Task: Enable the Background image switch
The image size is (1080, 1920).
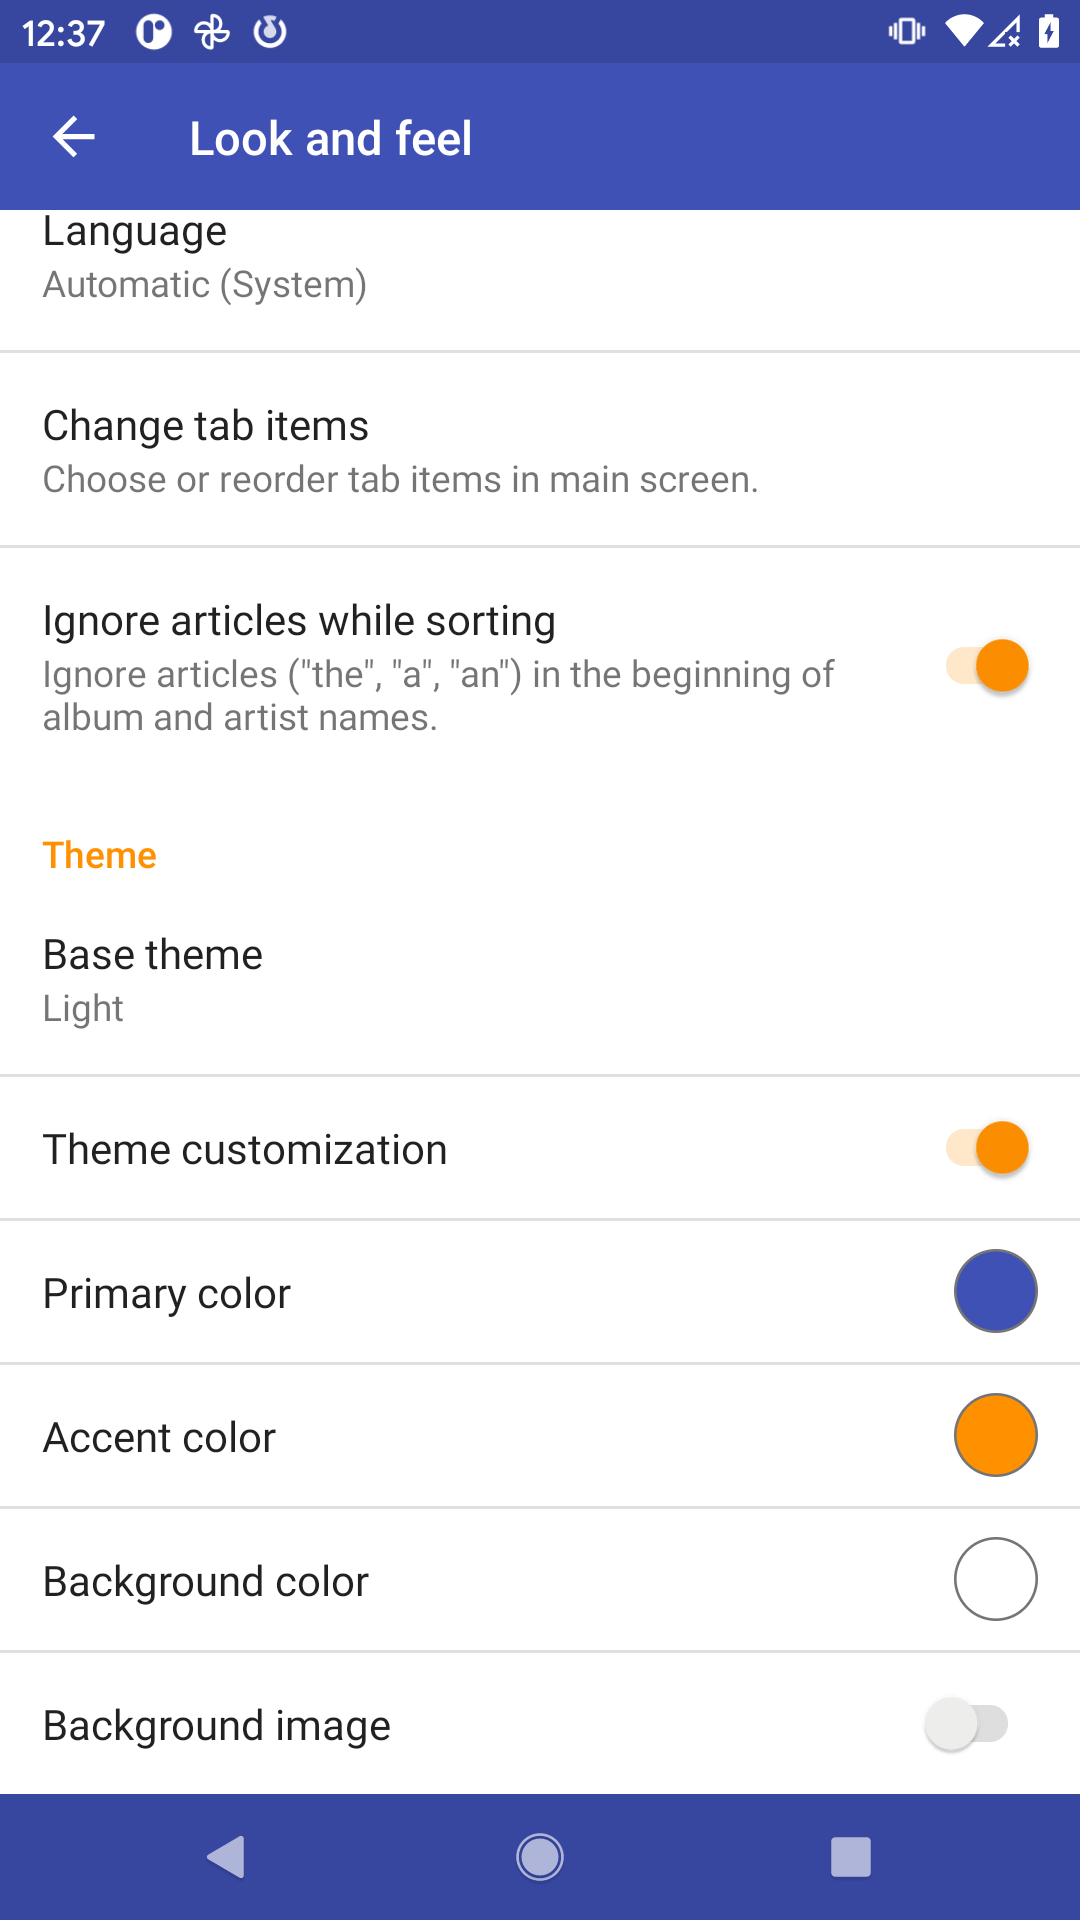Action: [x=967, y=1724]
